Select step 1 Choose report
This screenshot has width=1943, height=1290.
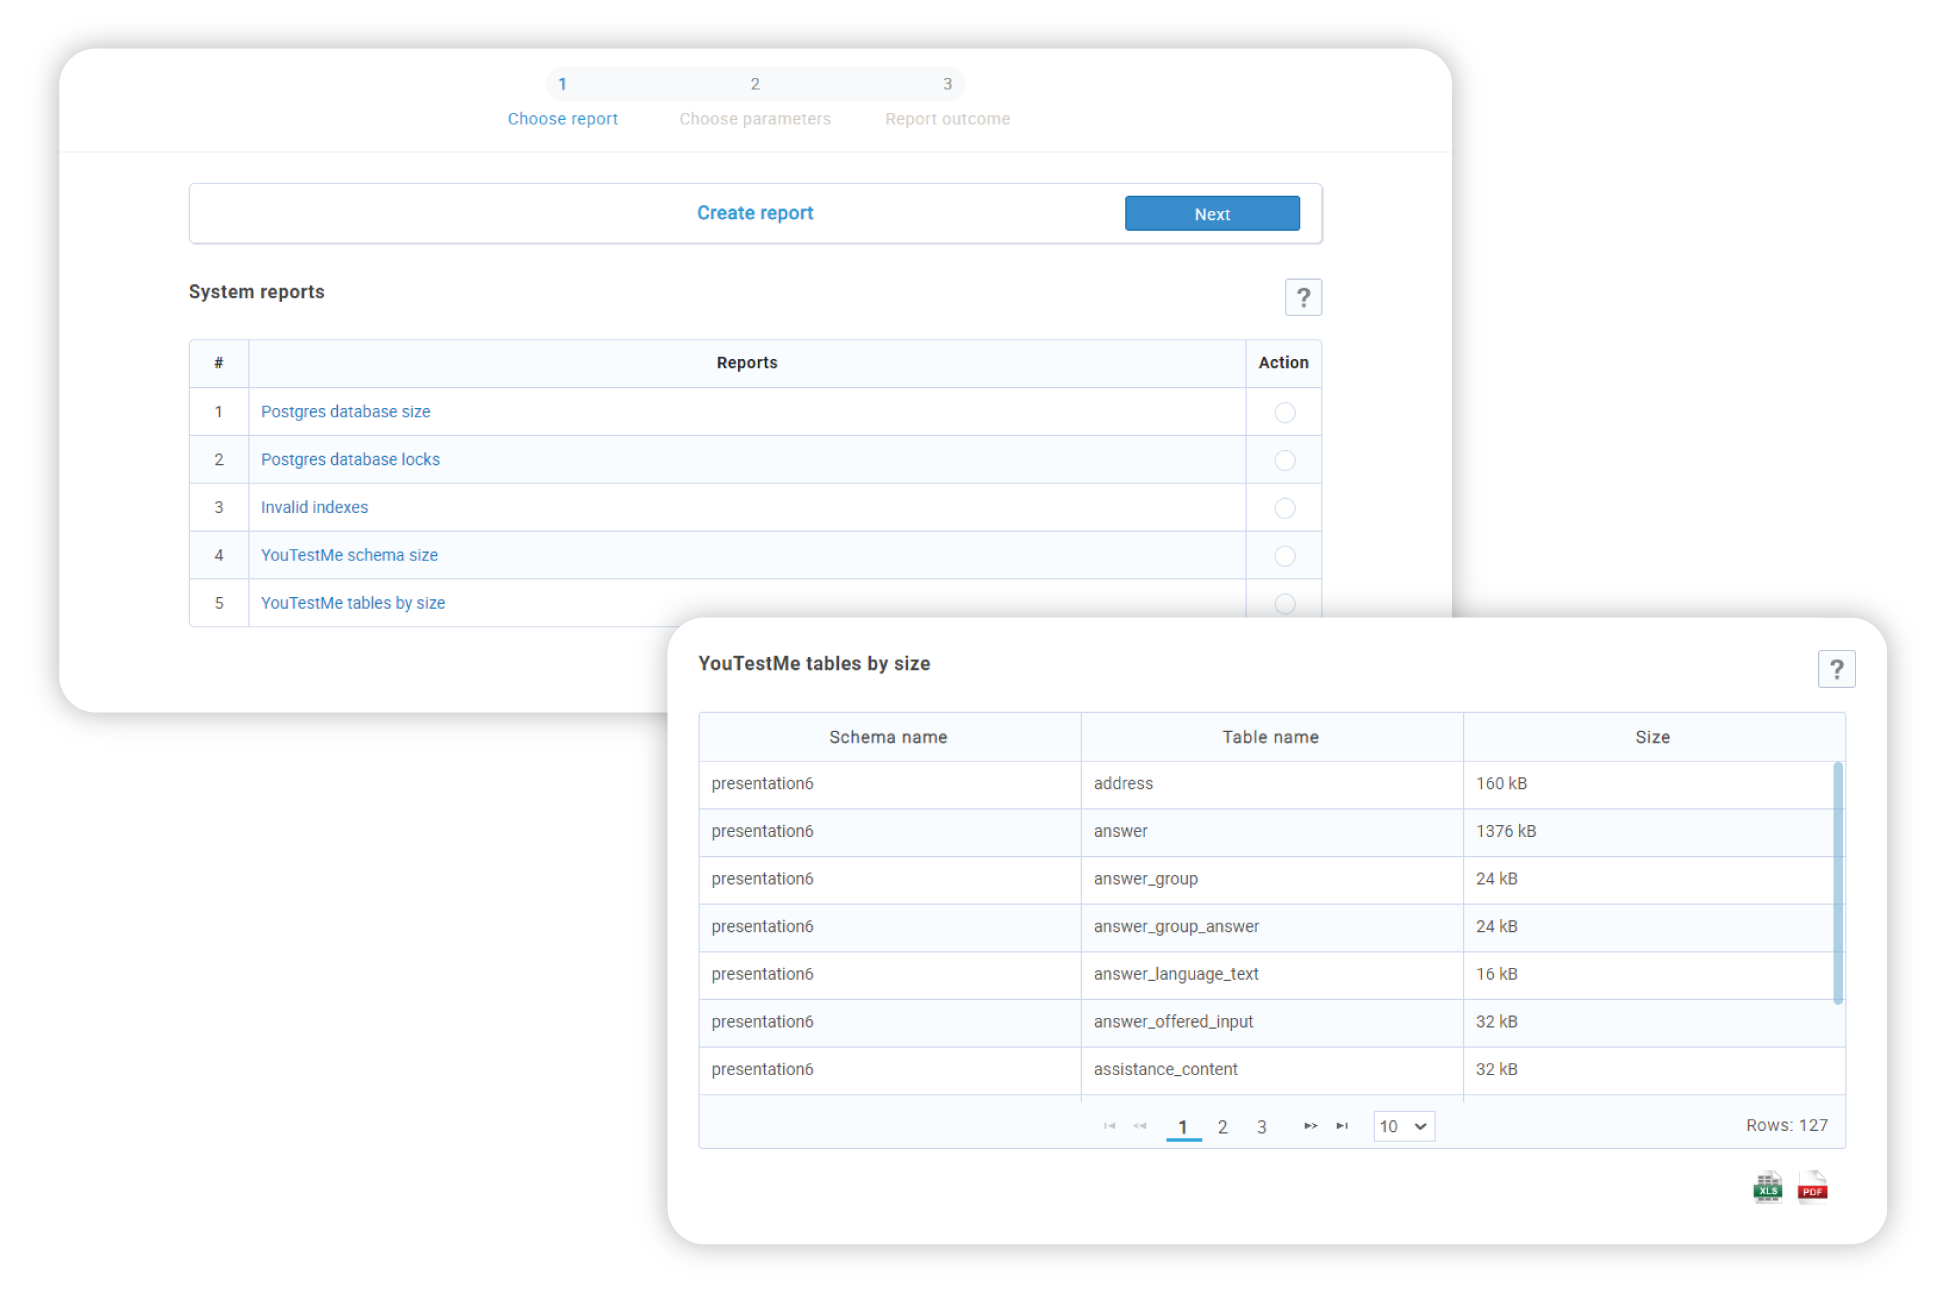click(562, 118)
